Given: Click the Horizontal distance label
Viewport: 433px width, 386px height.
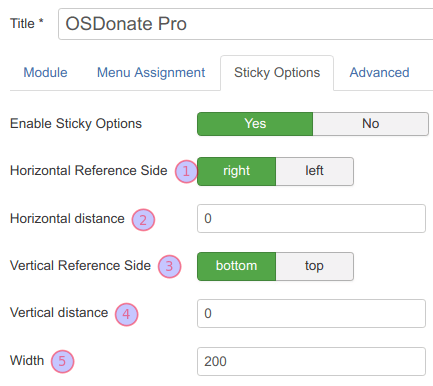Looking at the screenshot, I should coord(67,218).
